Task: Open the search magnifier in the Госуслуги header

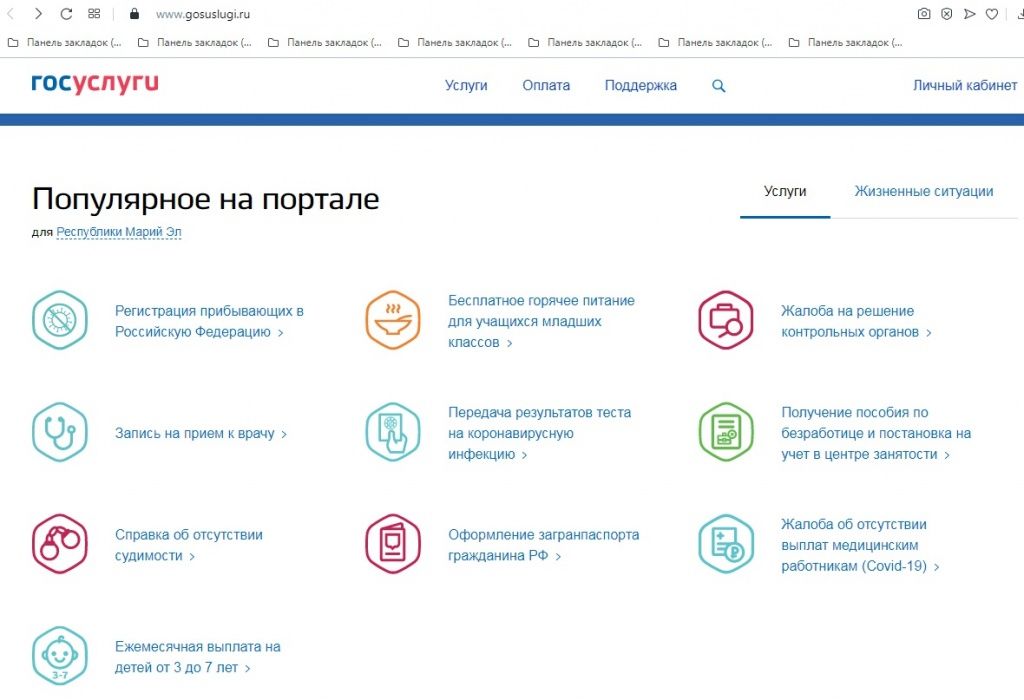Action: (718, 86)
